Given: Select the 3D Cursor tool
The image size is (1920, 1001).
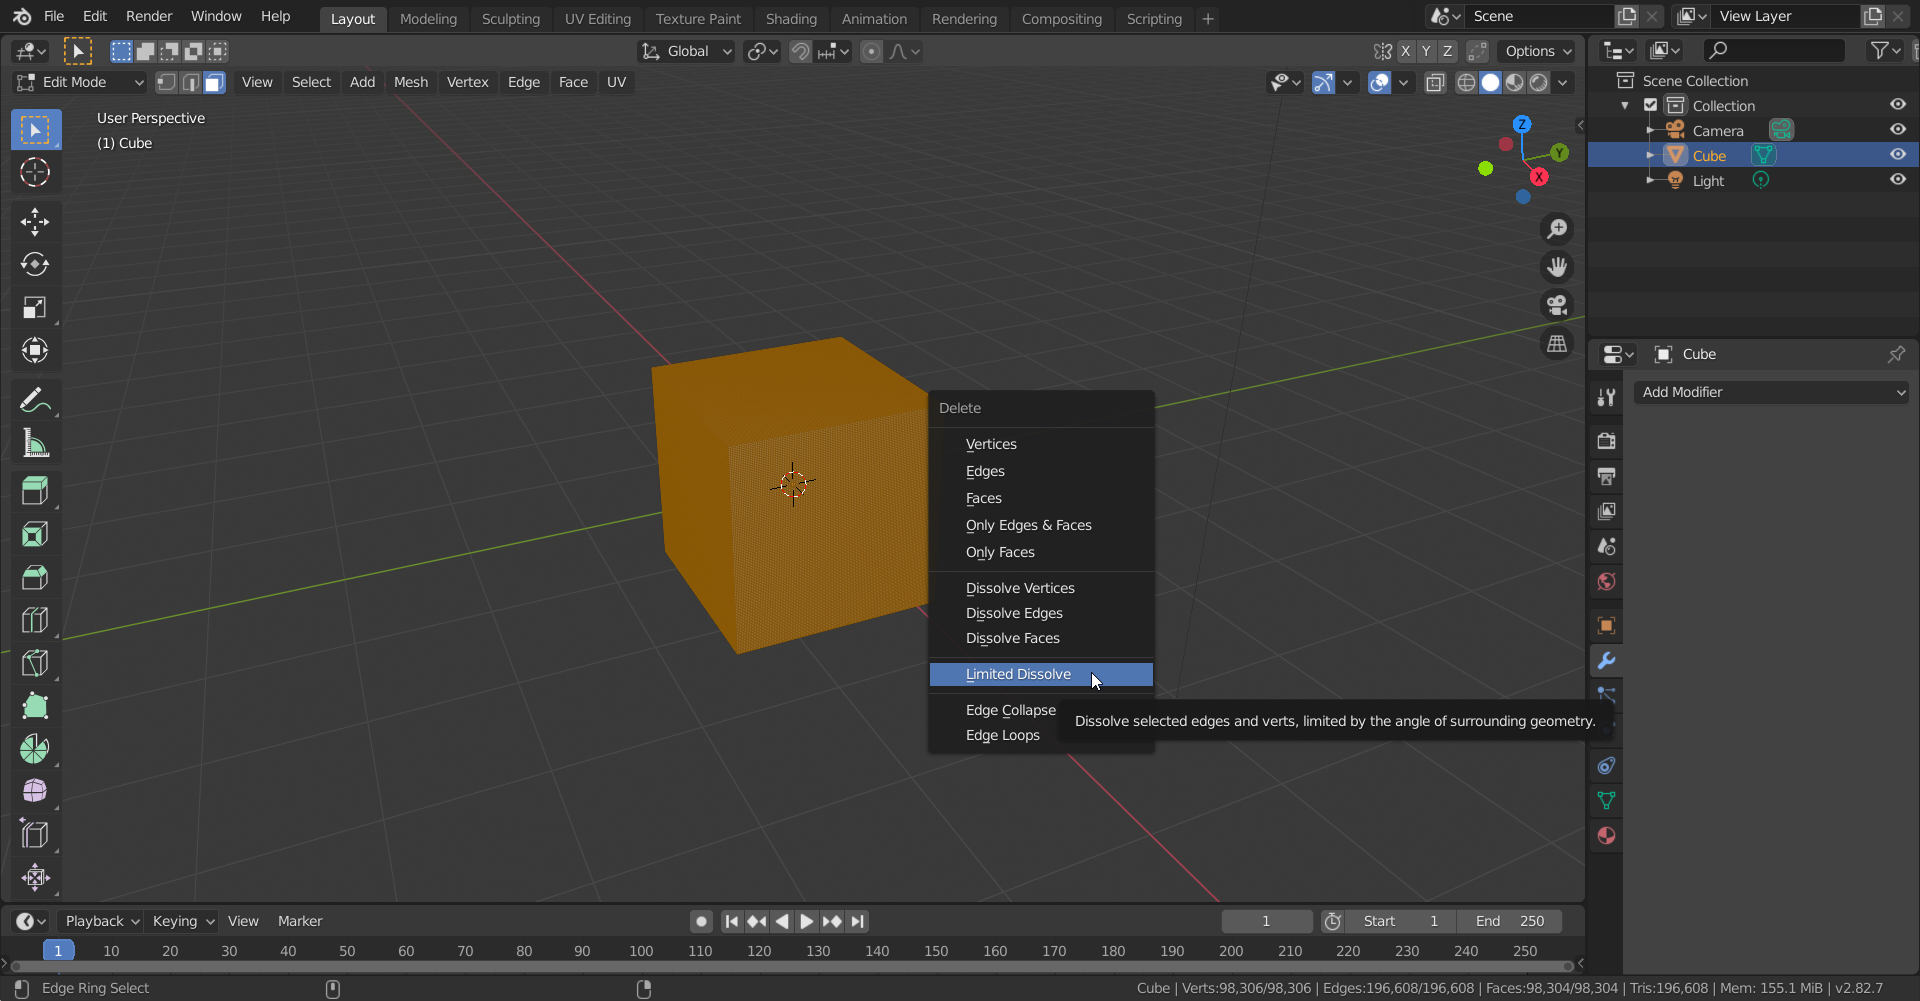Looking at the screenshot, I should pyautogui.click(x=35, y=173).
